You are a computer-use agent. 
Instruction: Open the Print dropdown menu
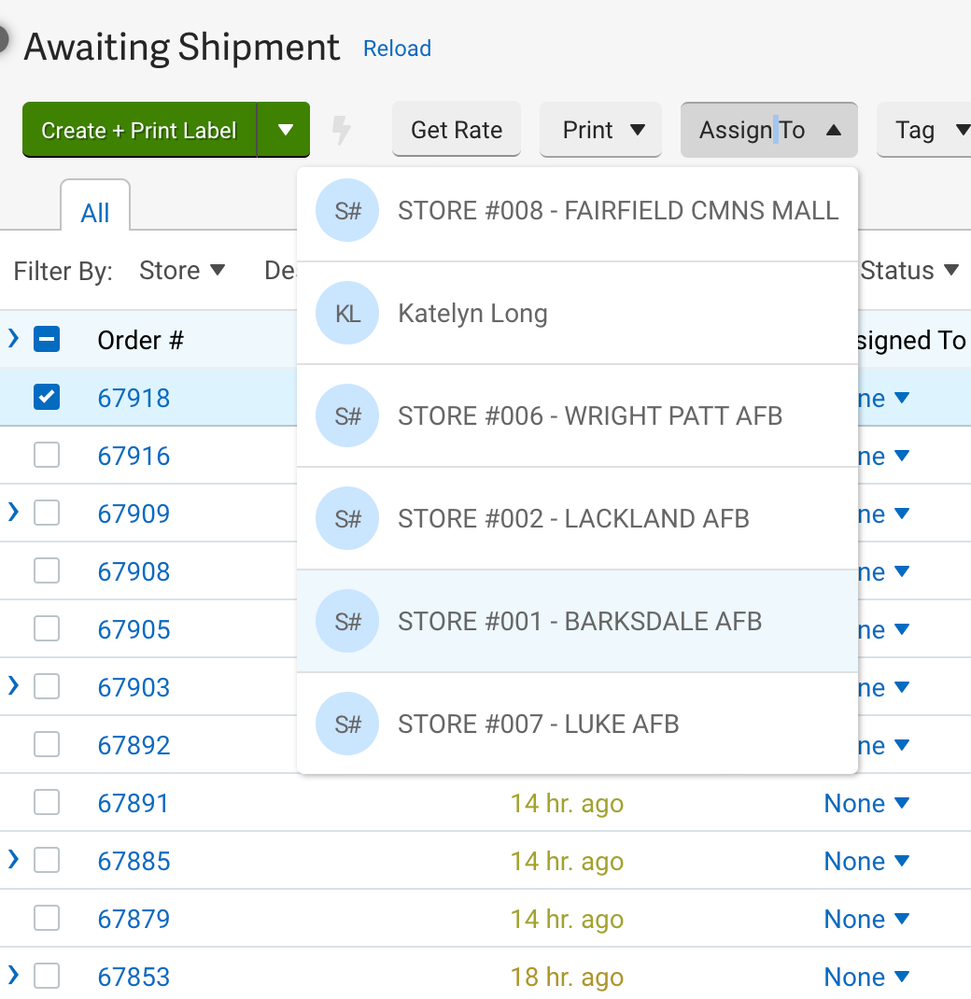(601, 130)
